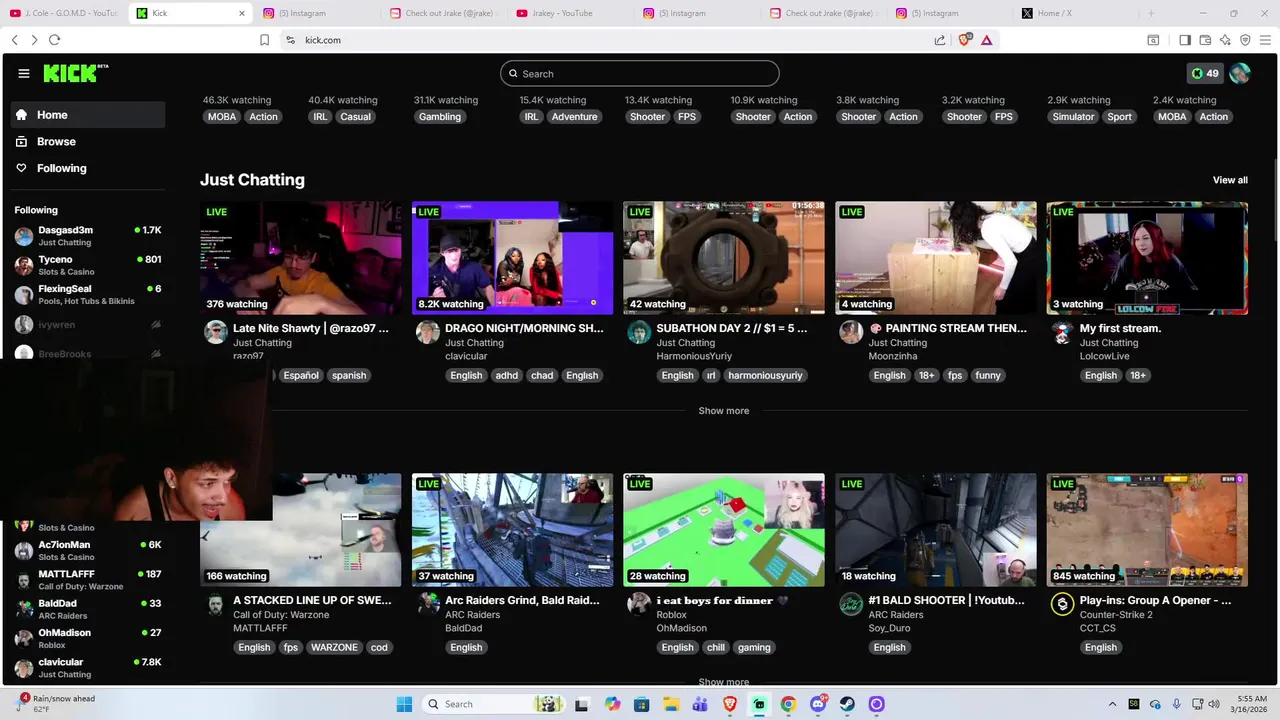Open clavicular channel in Following list
This screenshot has height=720, width=1280.
point(88,668)
